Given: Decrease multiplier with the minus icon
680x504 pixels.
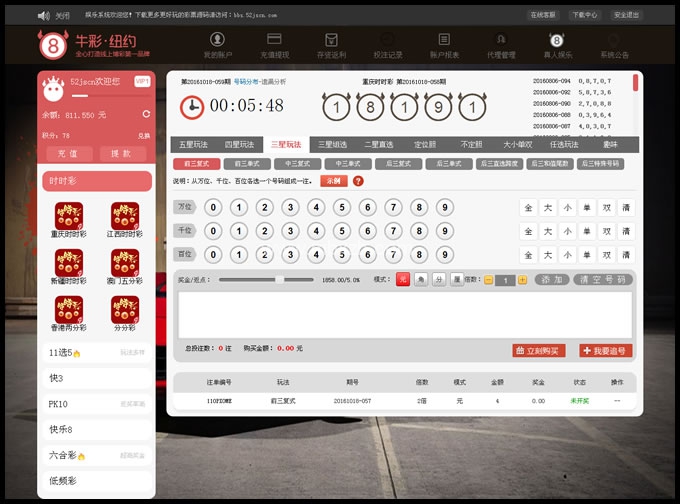Looking at the screenshot, I should pos(488,280).
